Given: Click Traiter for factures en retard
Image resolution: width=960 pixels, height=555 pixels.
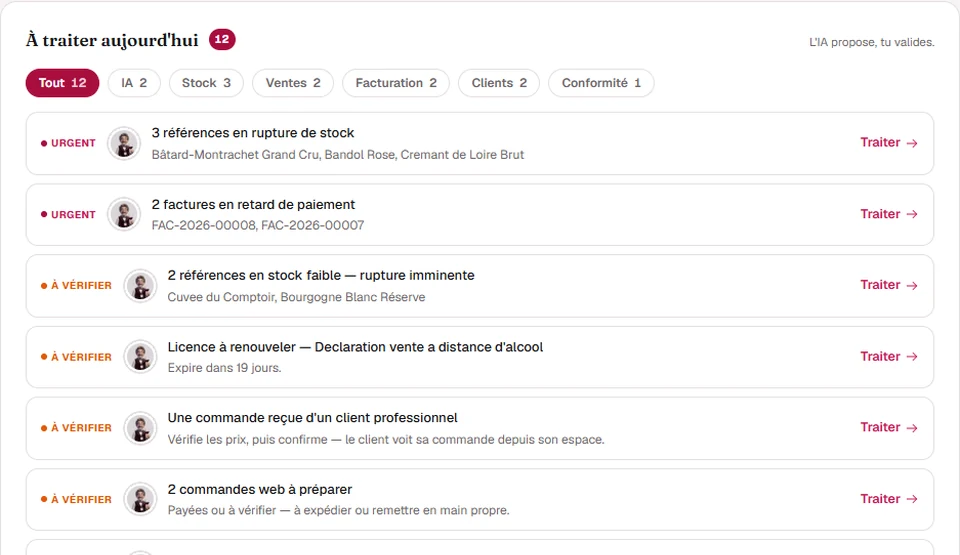Looking at the screenshot, I should coord(889,214).
